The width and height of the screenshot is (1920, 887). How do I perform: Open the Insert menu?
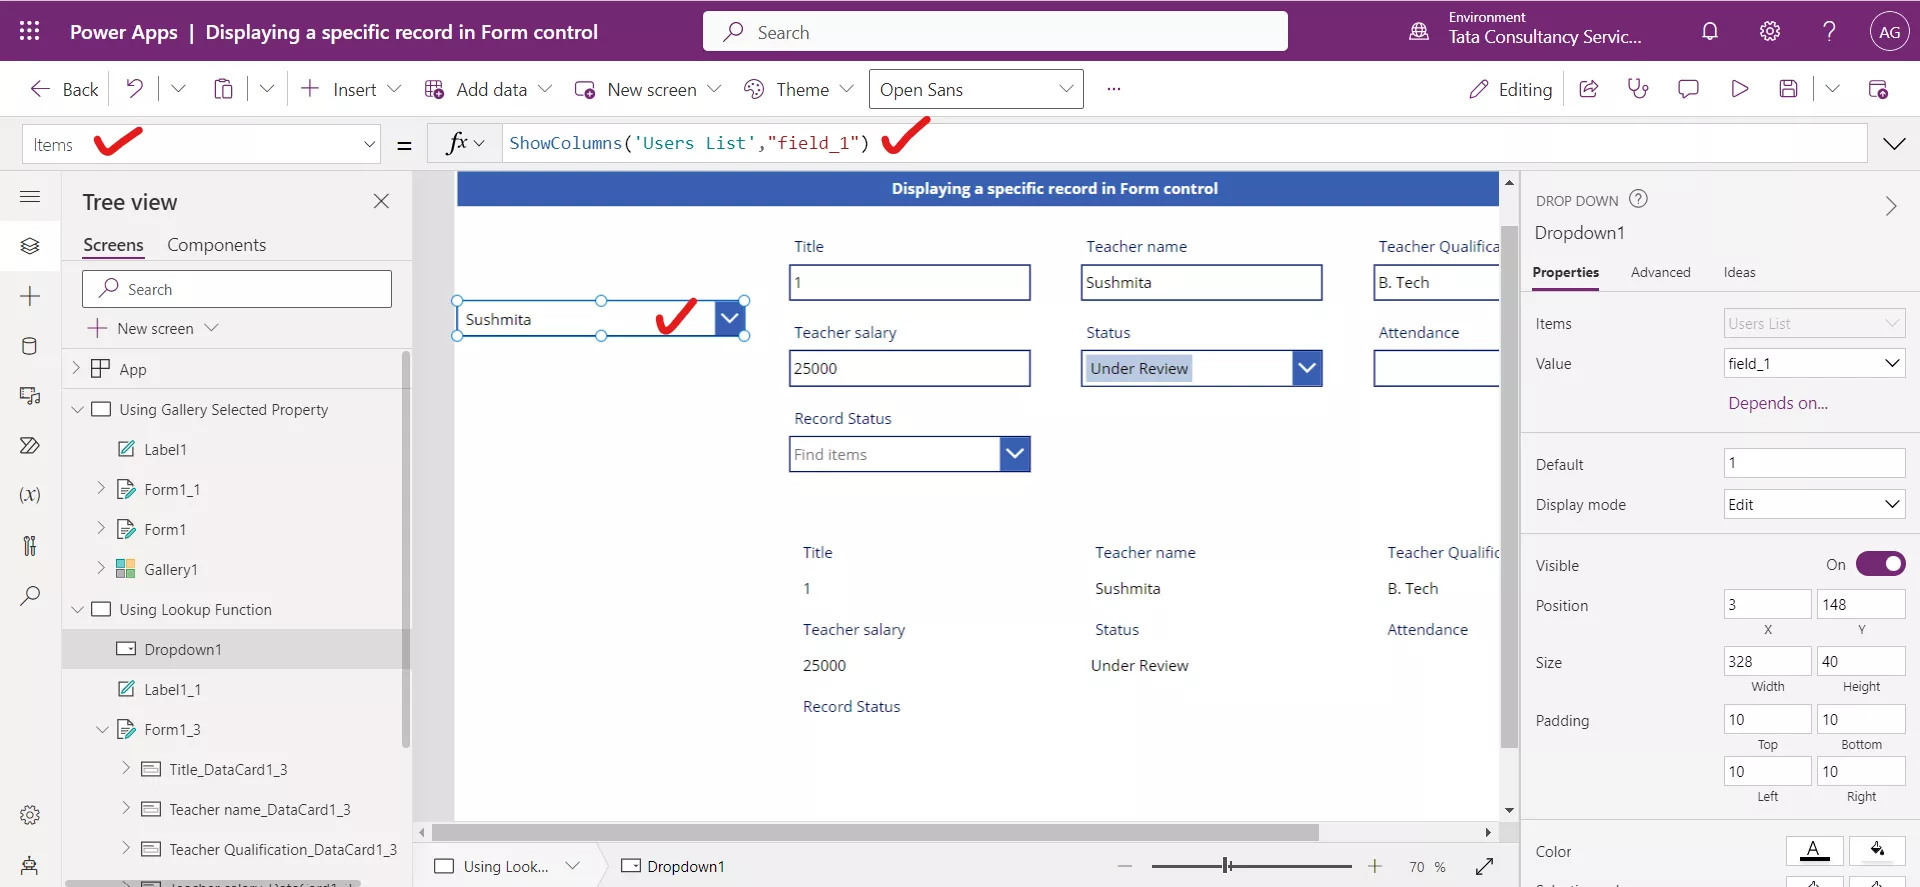pos(351,89)
